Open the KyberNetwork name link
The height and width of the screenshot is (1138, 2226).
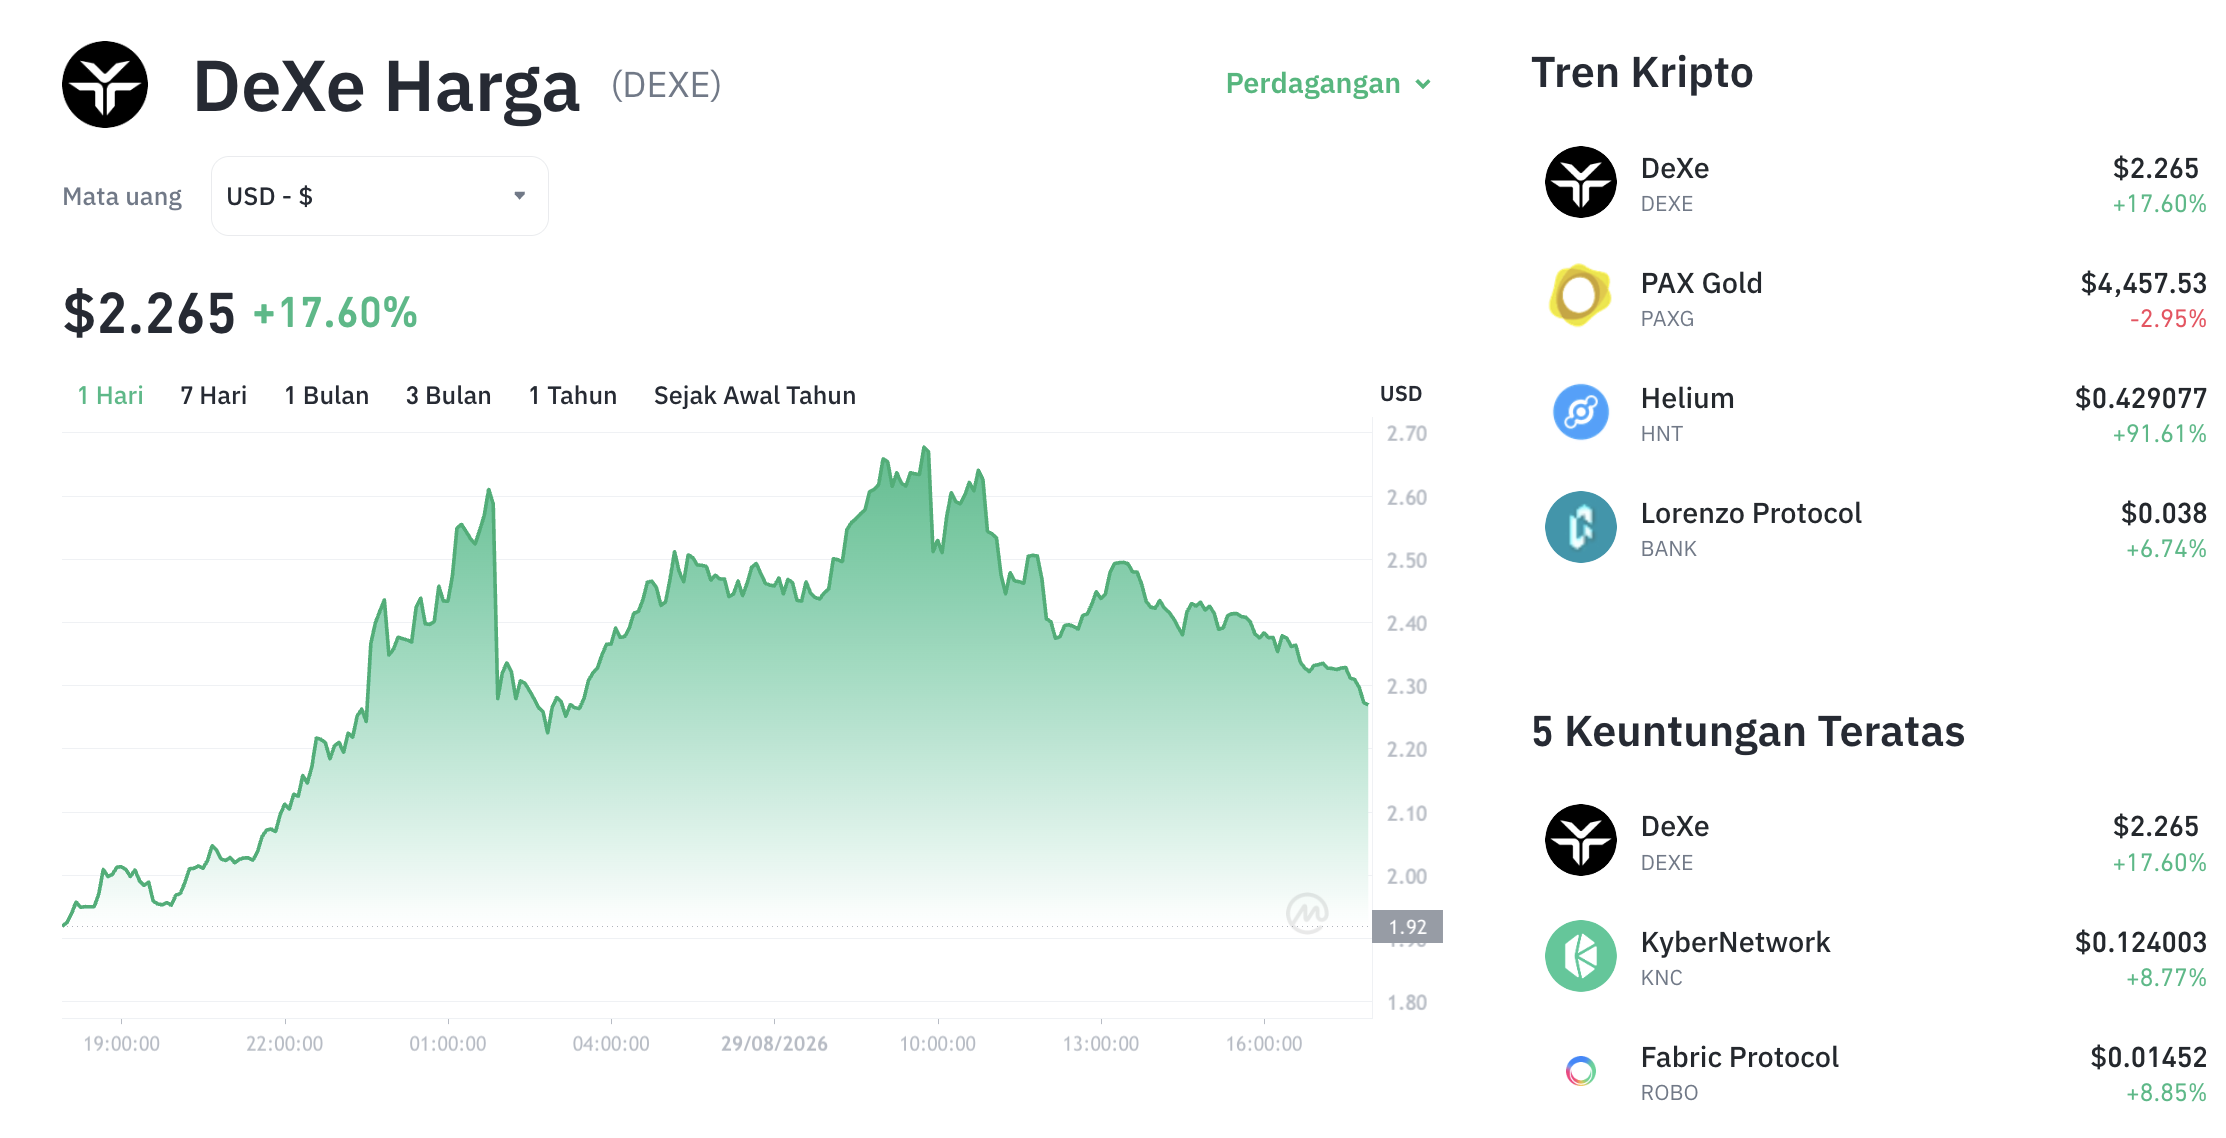[x=1735, y=942]
